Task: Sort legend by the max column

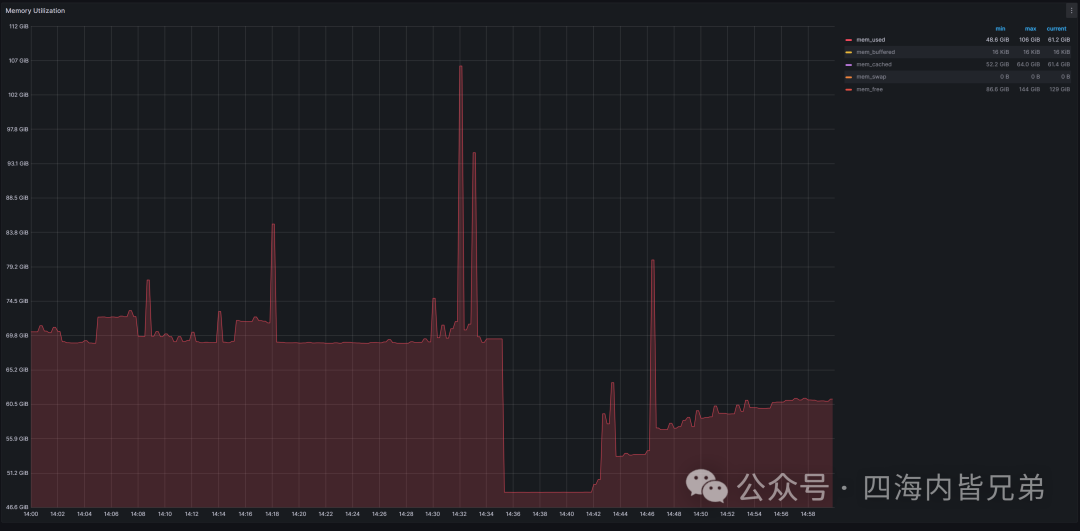Action: pos(1030,29)
